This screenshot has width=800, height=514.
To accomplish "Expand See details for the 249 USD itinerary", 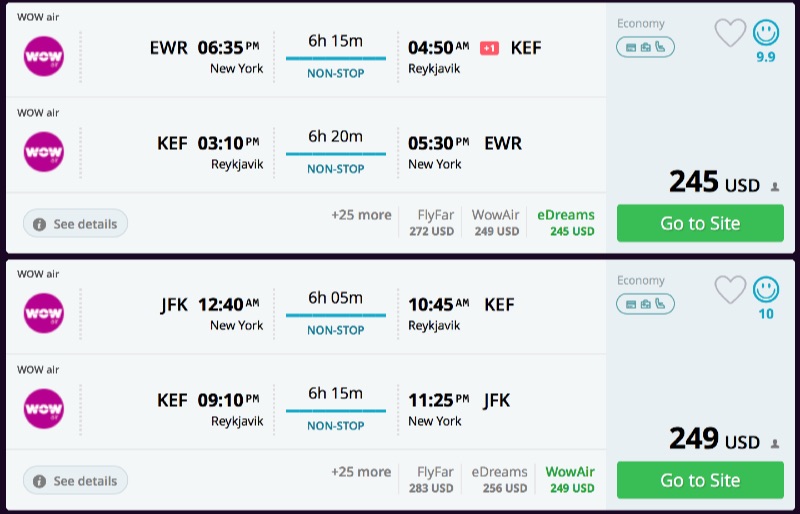I will pyautogui.click(x=75, y=481).
